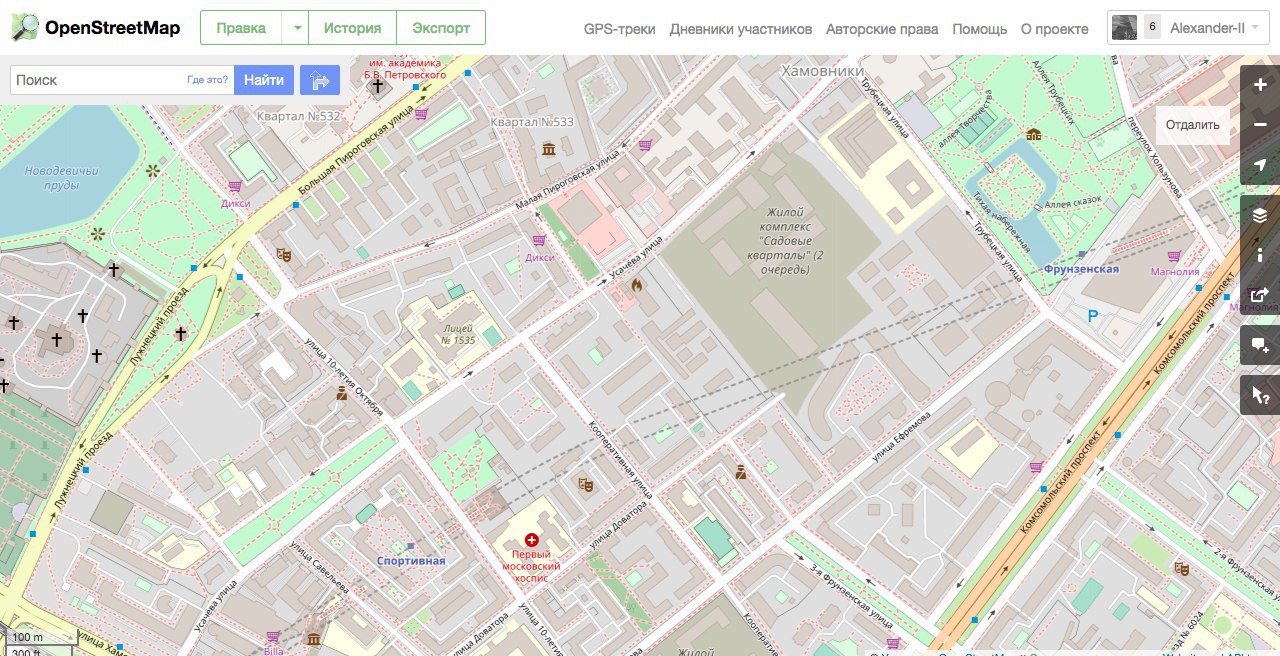Viewport: 1280px width, 656px height.
Task: Activate the query features tool
Action: pyautogui.click(x=1260, y=395)
